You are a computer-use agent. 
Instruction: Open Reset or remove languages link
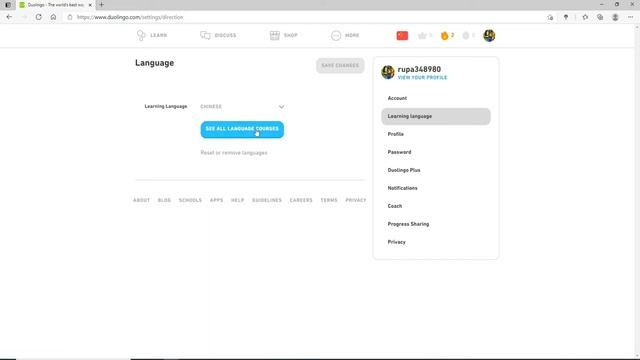(x=234, y=153)
